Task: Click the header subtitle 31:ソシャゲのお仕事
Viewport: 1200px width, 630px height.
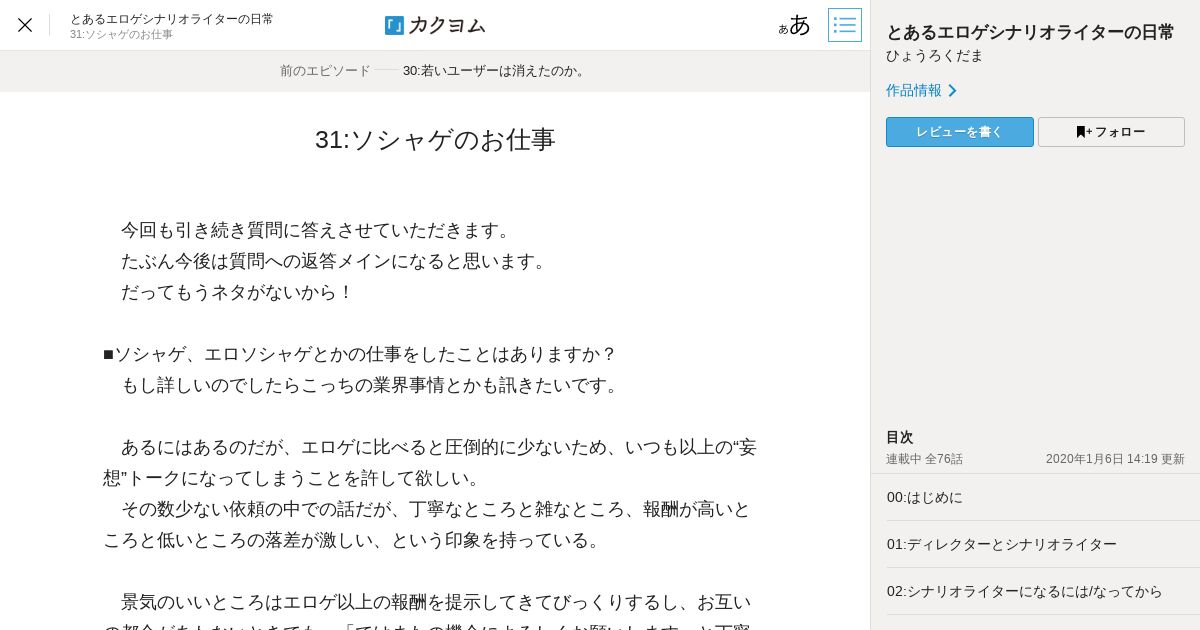Action: click(x=121, y=35)
